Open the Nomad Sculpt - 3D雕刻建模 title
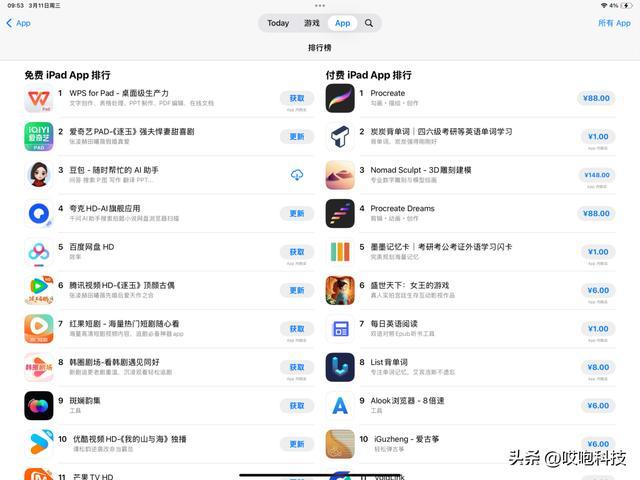 421,170
